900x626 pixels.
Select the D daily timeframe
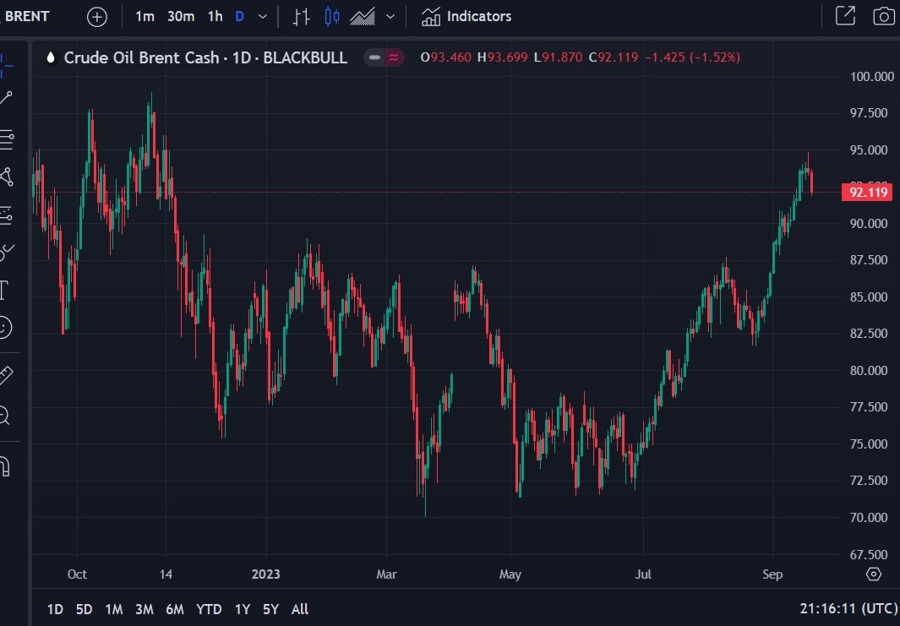[x=240, y=17]
